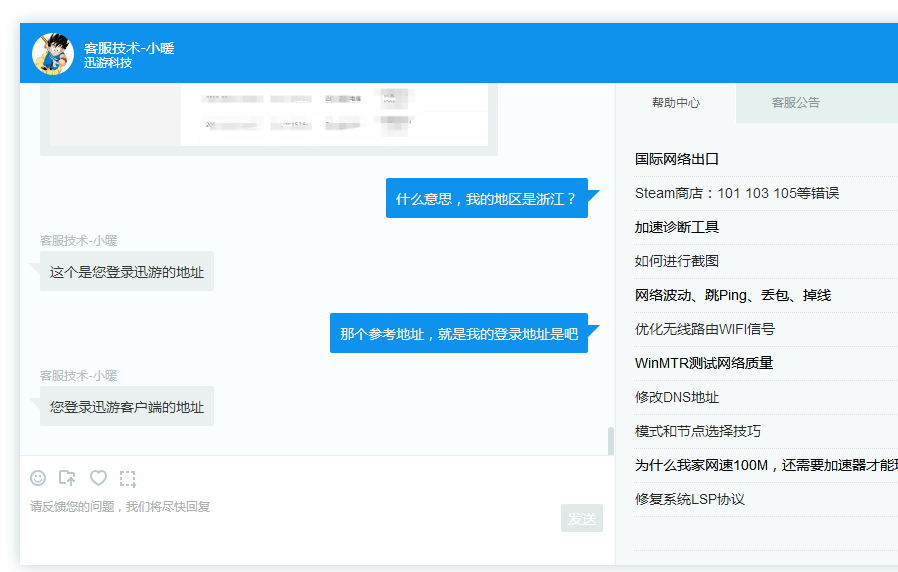Screen dimensions: 898x572
Task: Click the heart rating icon
Action: point(98,478)
